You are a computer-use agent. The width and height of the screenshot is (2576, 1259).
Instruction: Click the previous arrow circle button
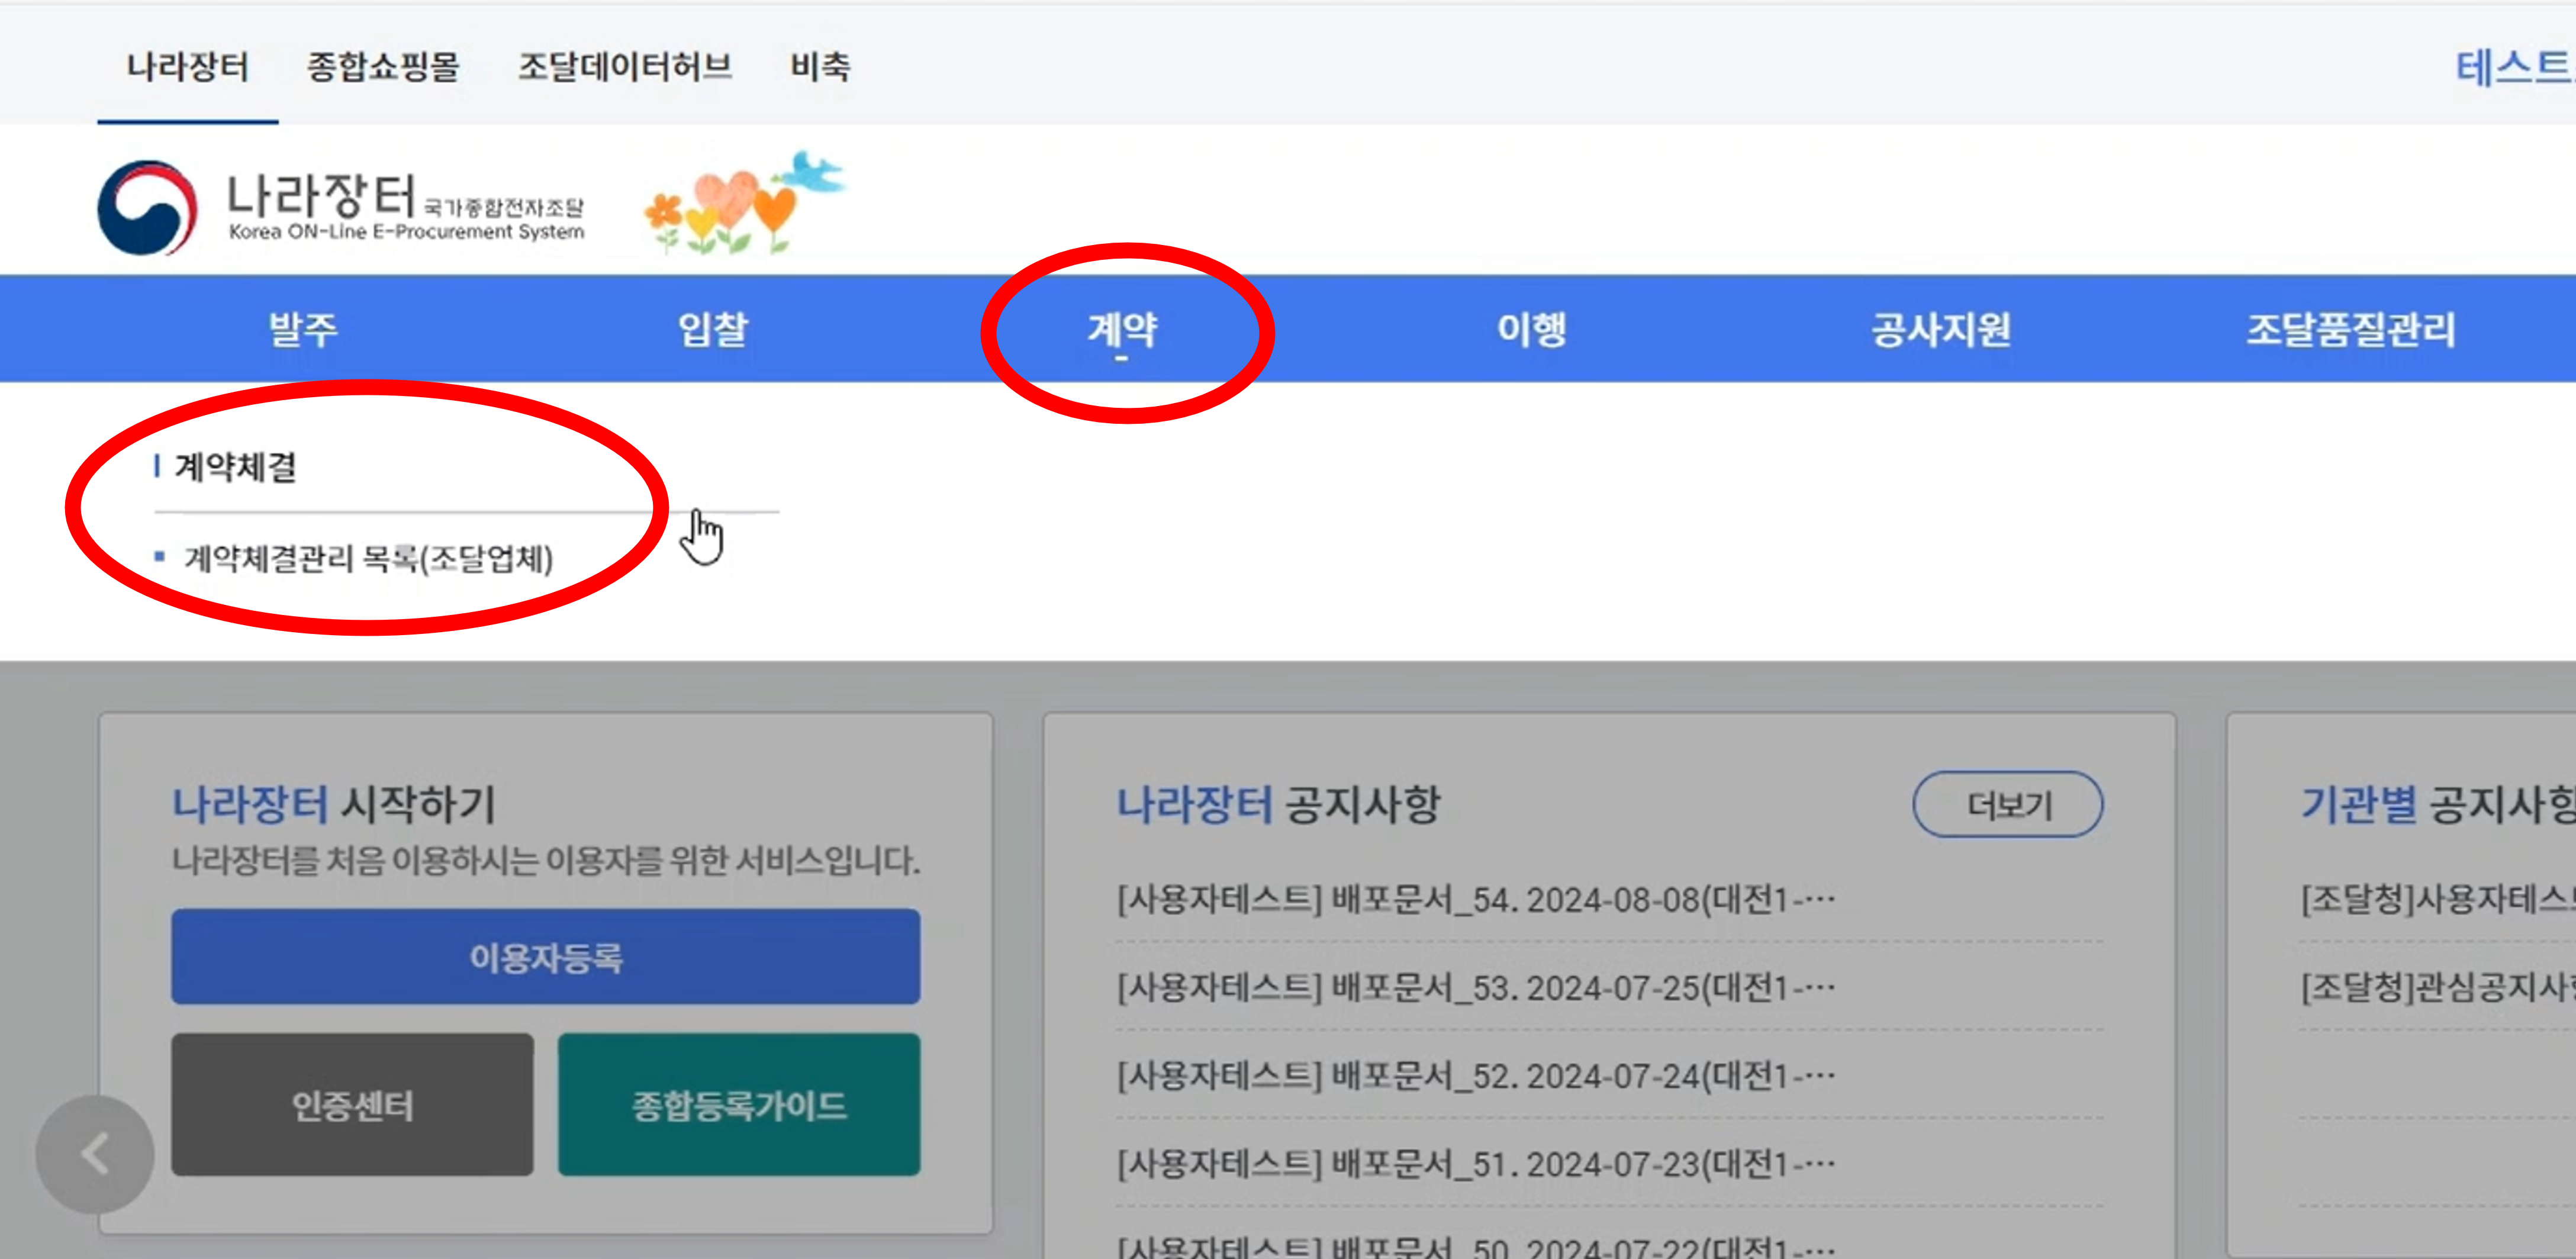pos(95,1154)
